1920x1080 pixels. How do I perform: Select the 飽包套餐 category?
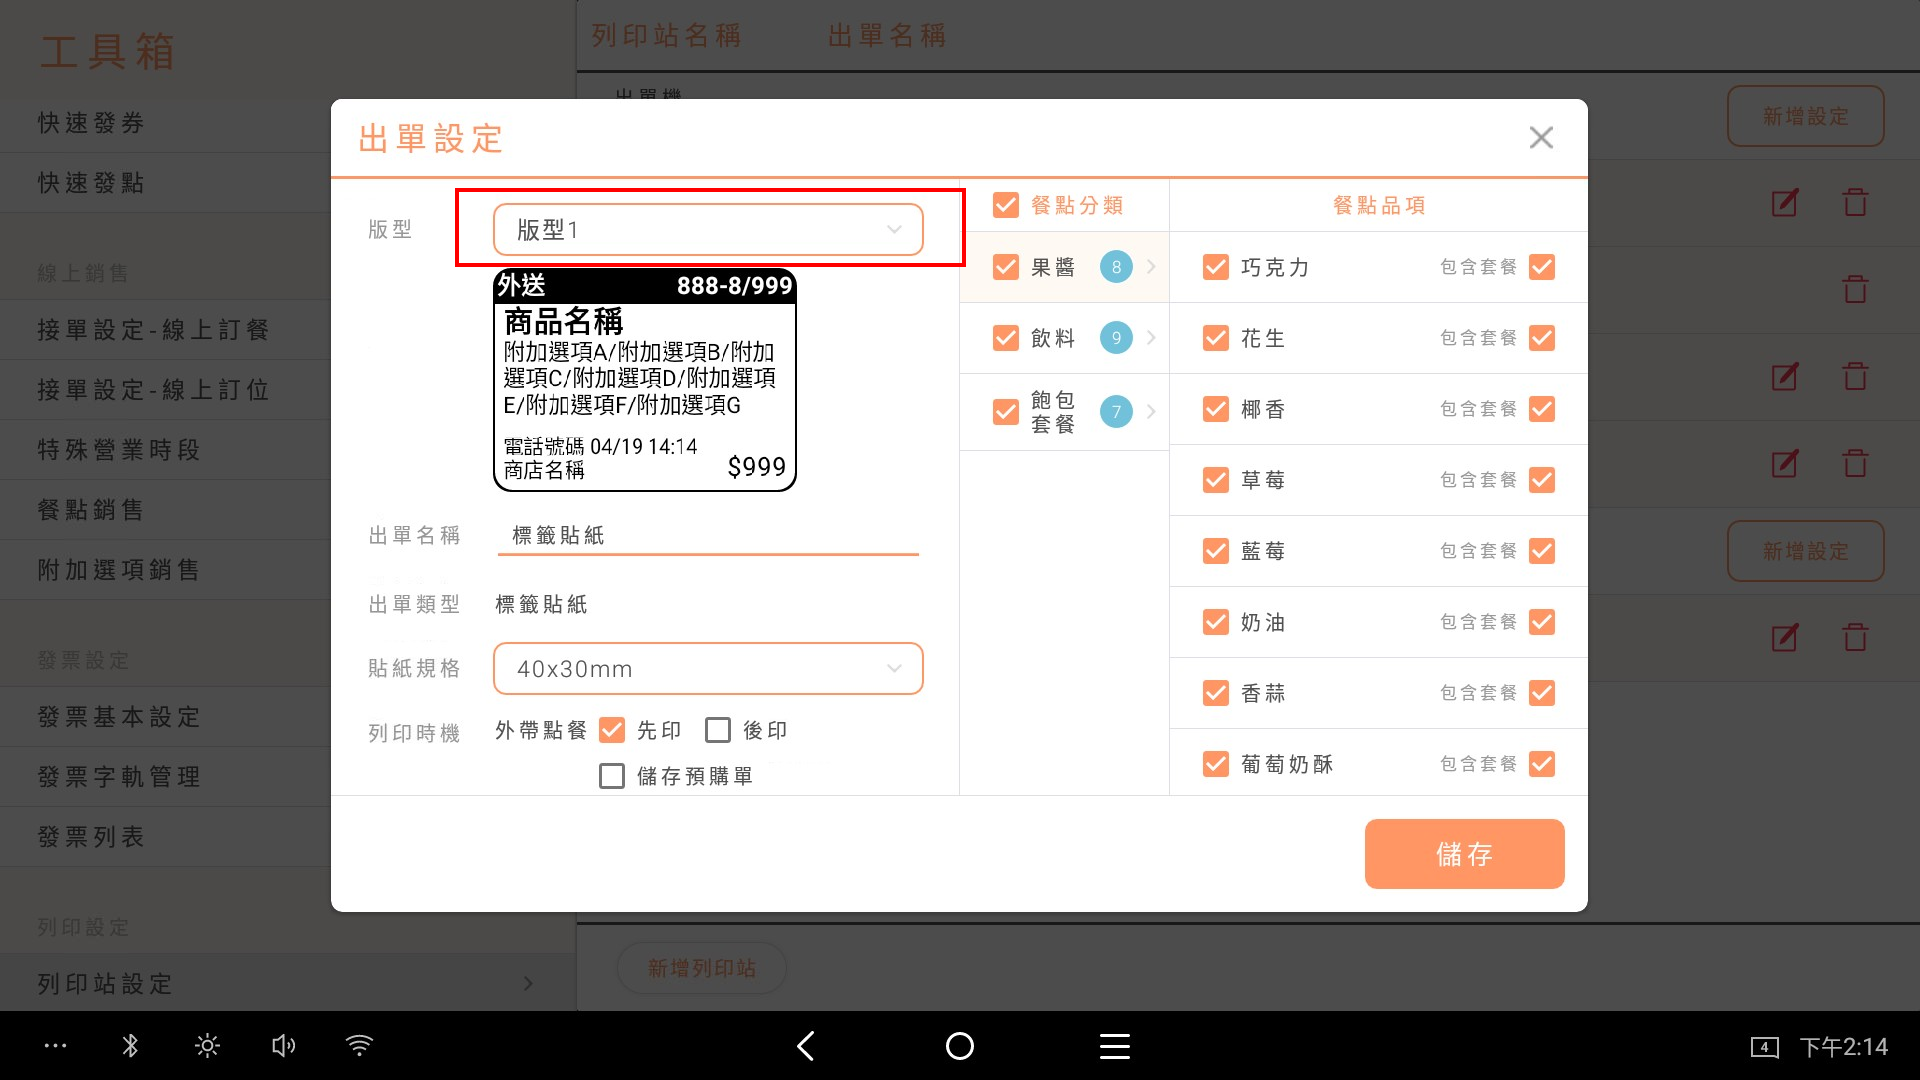pyautogui.click(x=1053, y=412)
